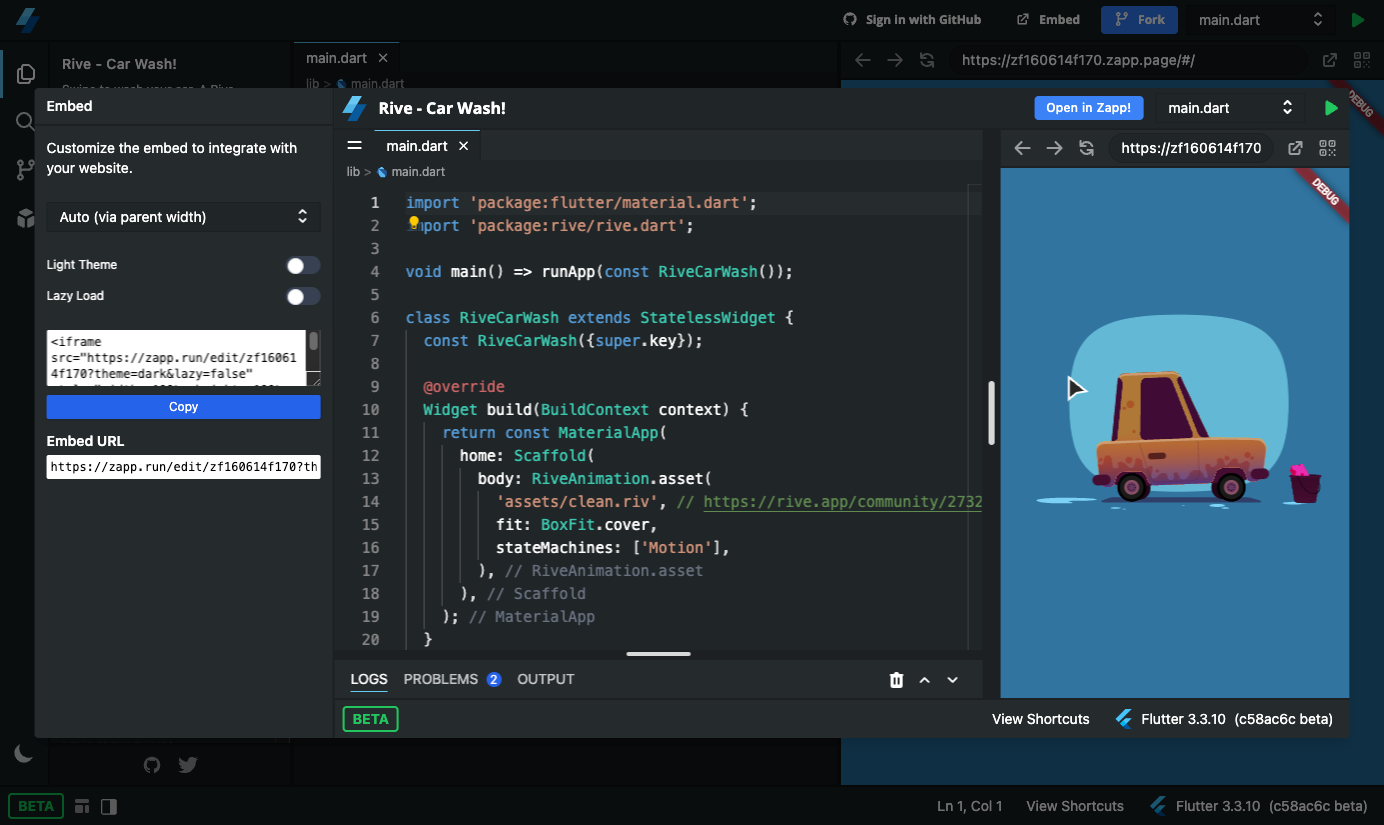Click main.dart breadcrumb in embed editor
1384x825 pixels.
click(x=411, y=172)
